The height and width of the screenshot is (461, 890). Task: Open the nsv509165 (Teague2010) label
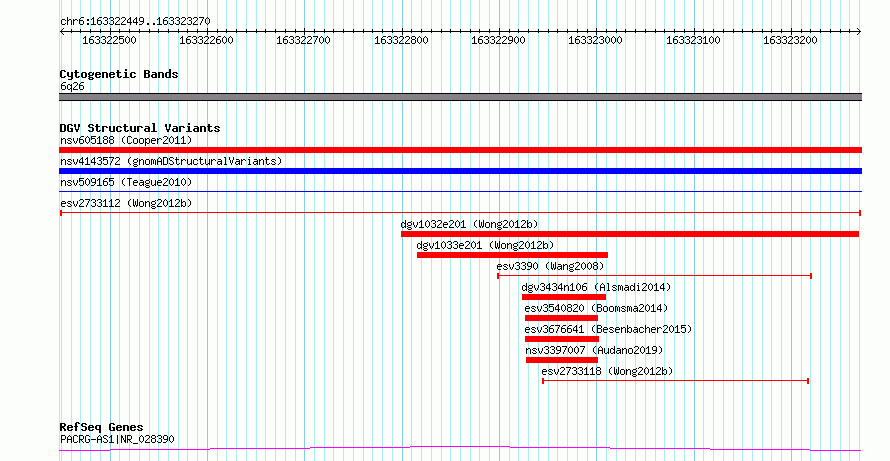coord(126,182)
